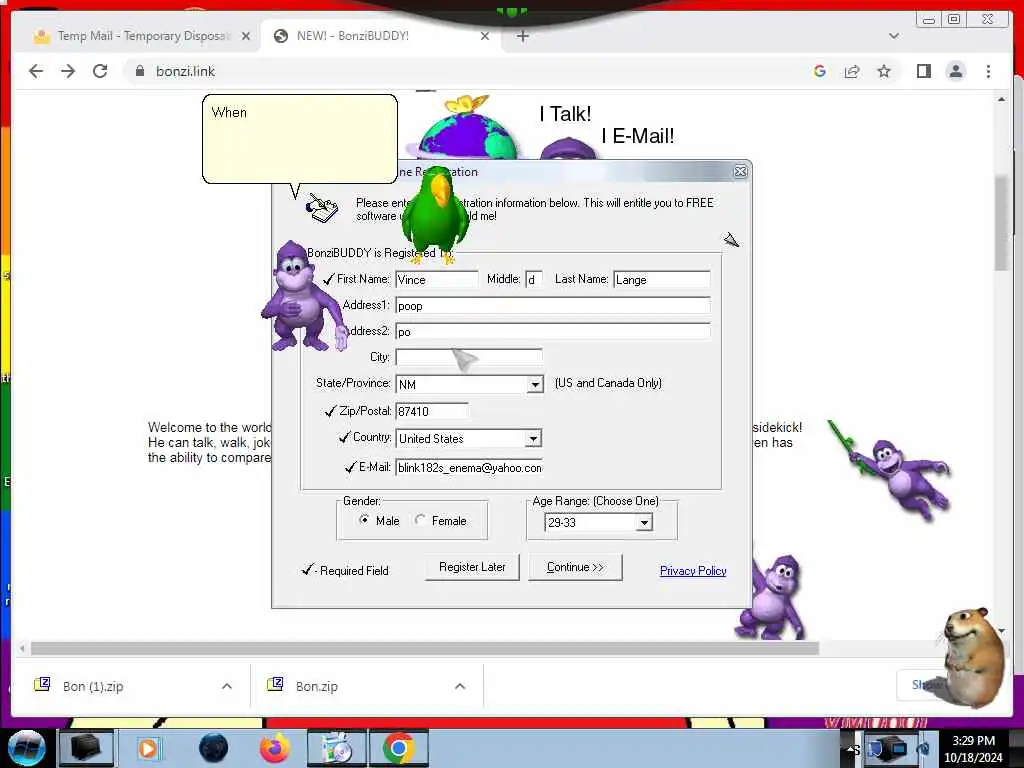Click the vertical page scrollbar thumb
1024x768 pixels.
(1002, 222)
